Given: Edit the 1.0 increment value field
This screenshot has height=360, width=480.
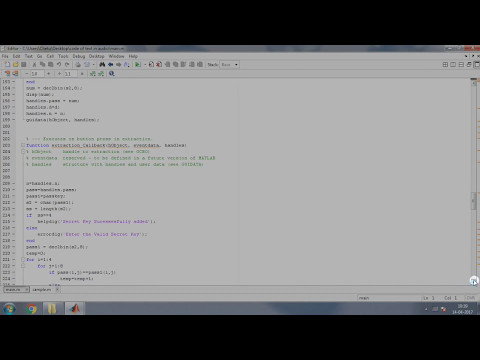Looking at the screenshot, I should (38, 74).
